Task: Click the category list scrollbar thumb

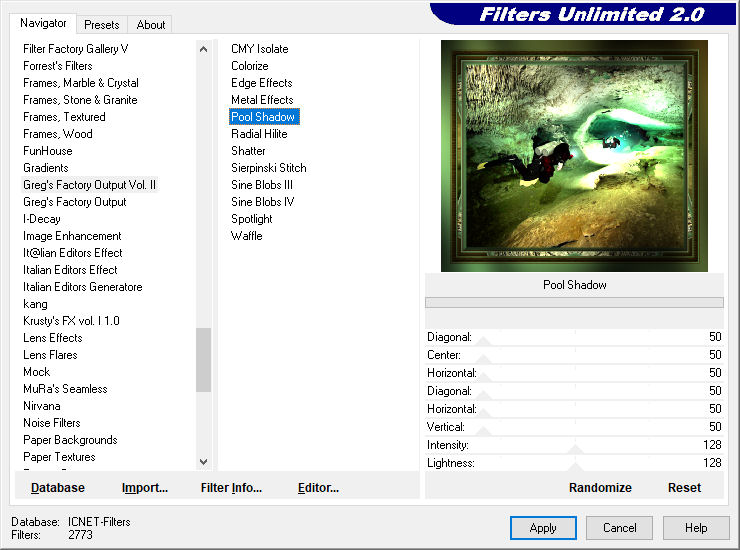Action: [x=203, y=360]
